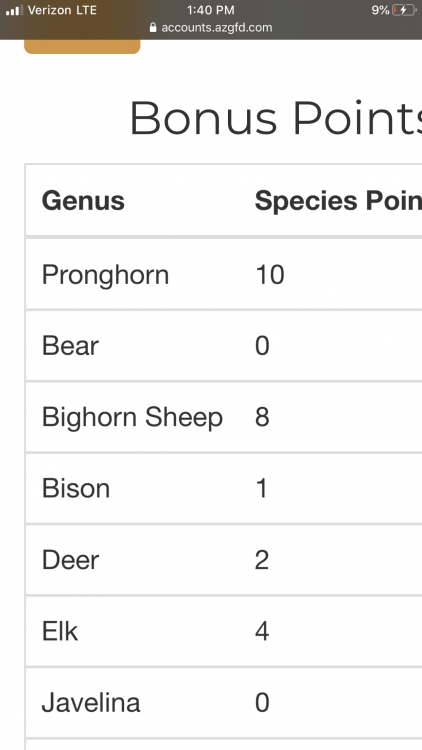Select the Deer row
Viewport: 422px width, 750px height.
[x=224, y=560]
